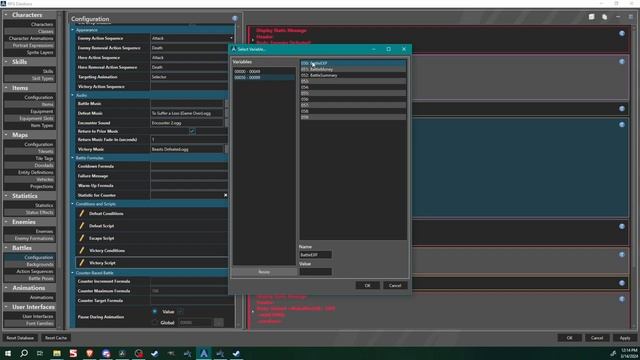
Task: Click the blue orb beside Configuration heading
Action: pos(235,18)
